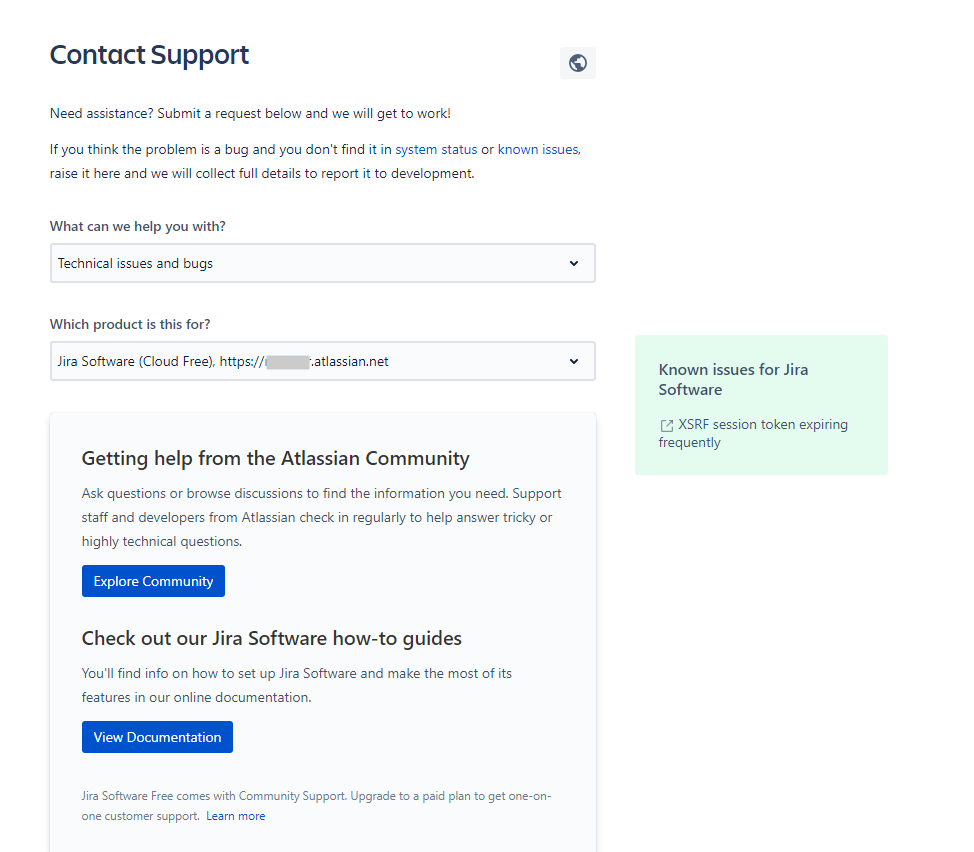
Task: Follow the Learn more link
Action: coord(235,816)
